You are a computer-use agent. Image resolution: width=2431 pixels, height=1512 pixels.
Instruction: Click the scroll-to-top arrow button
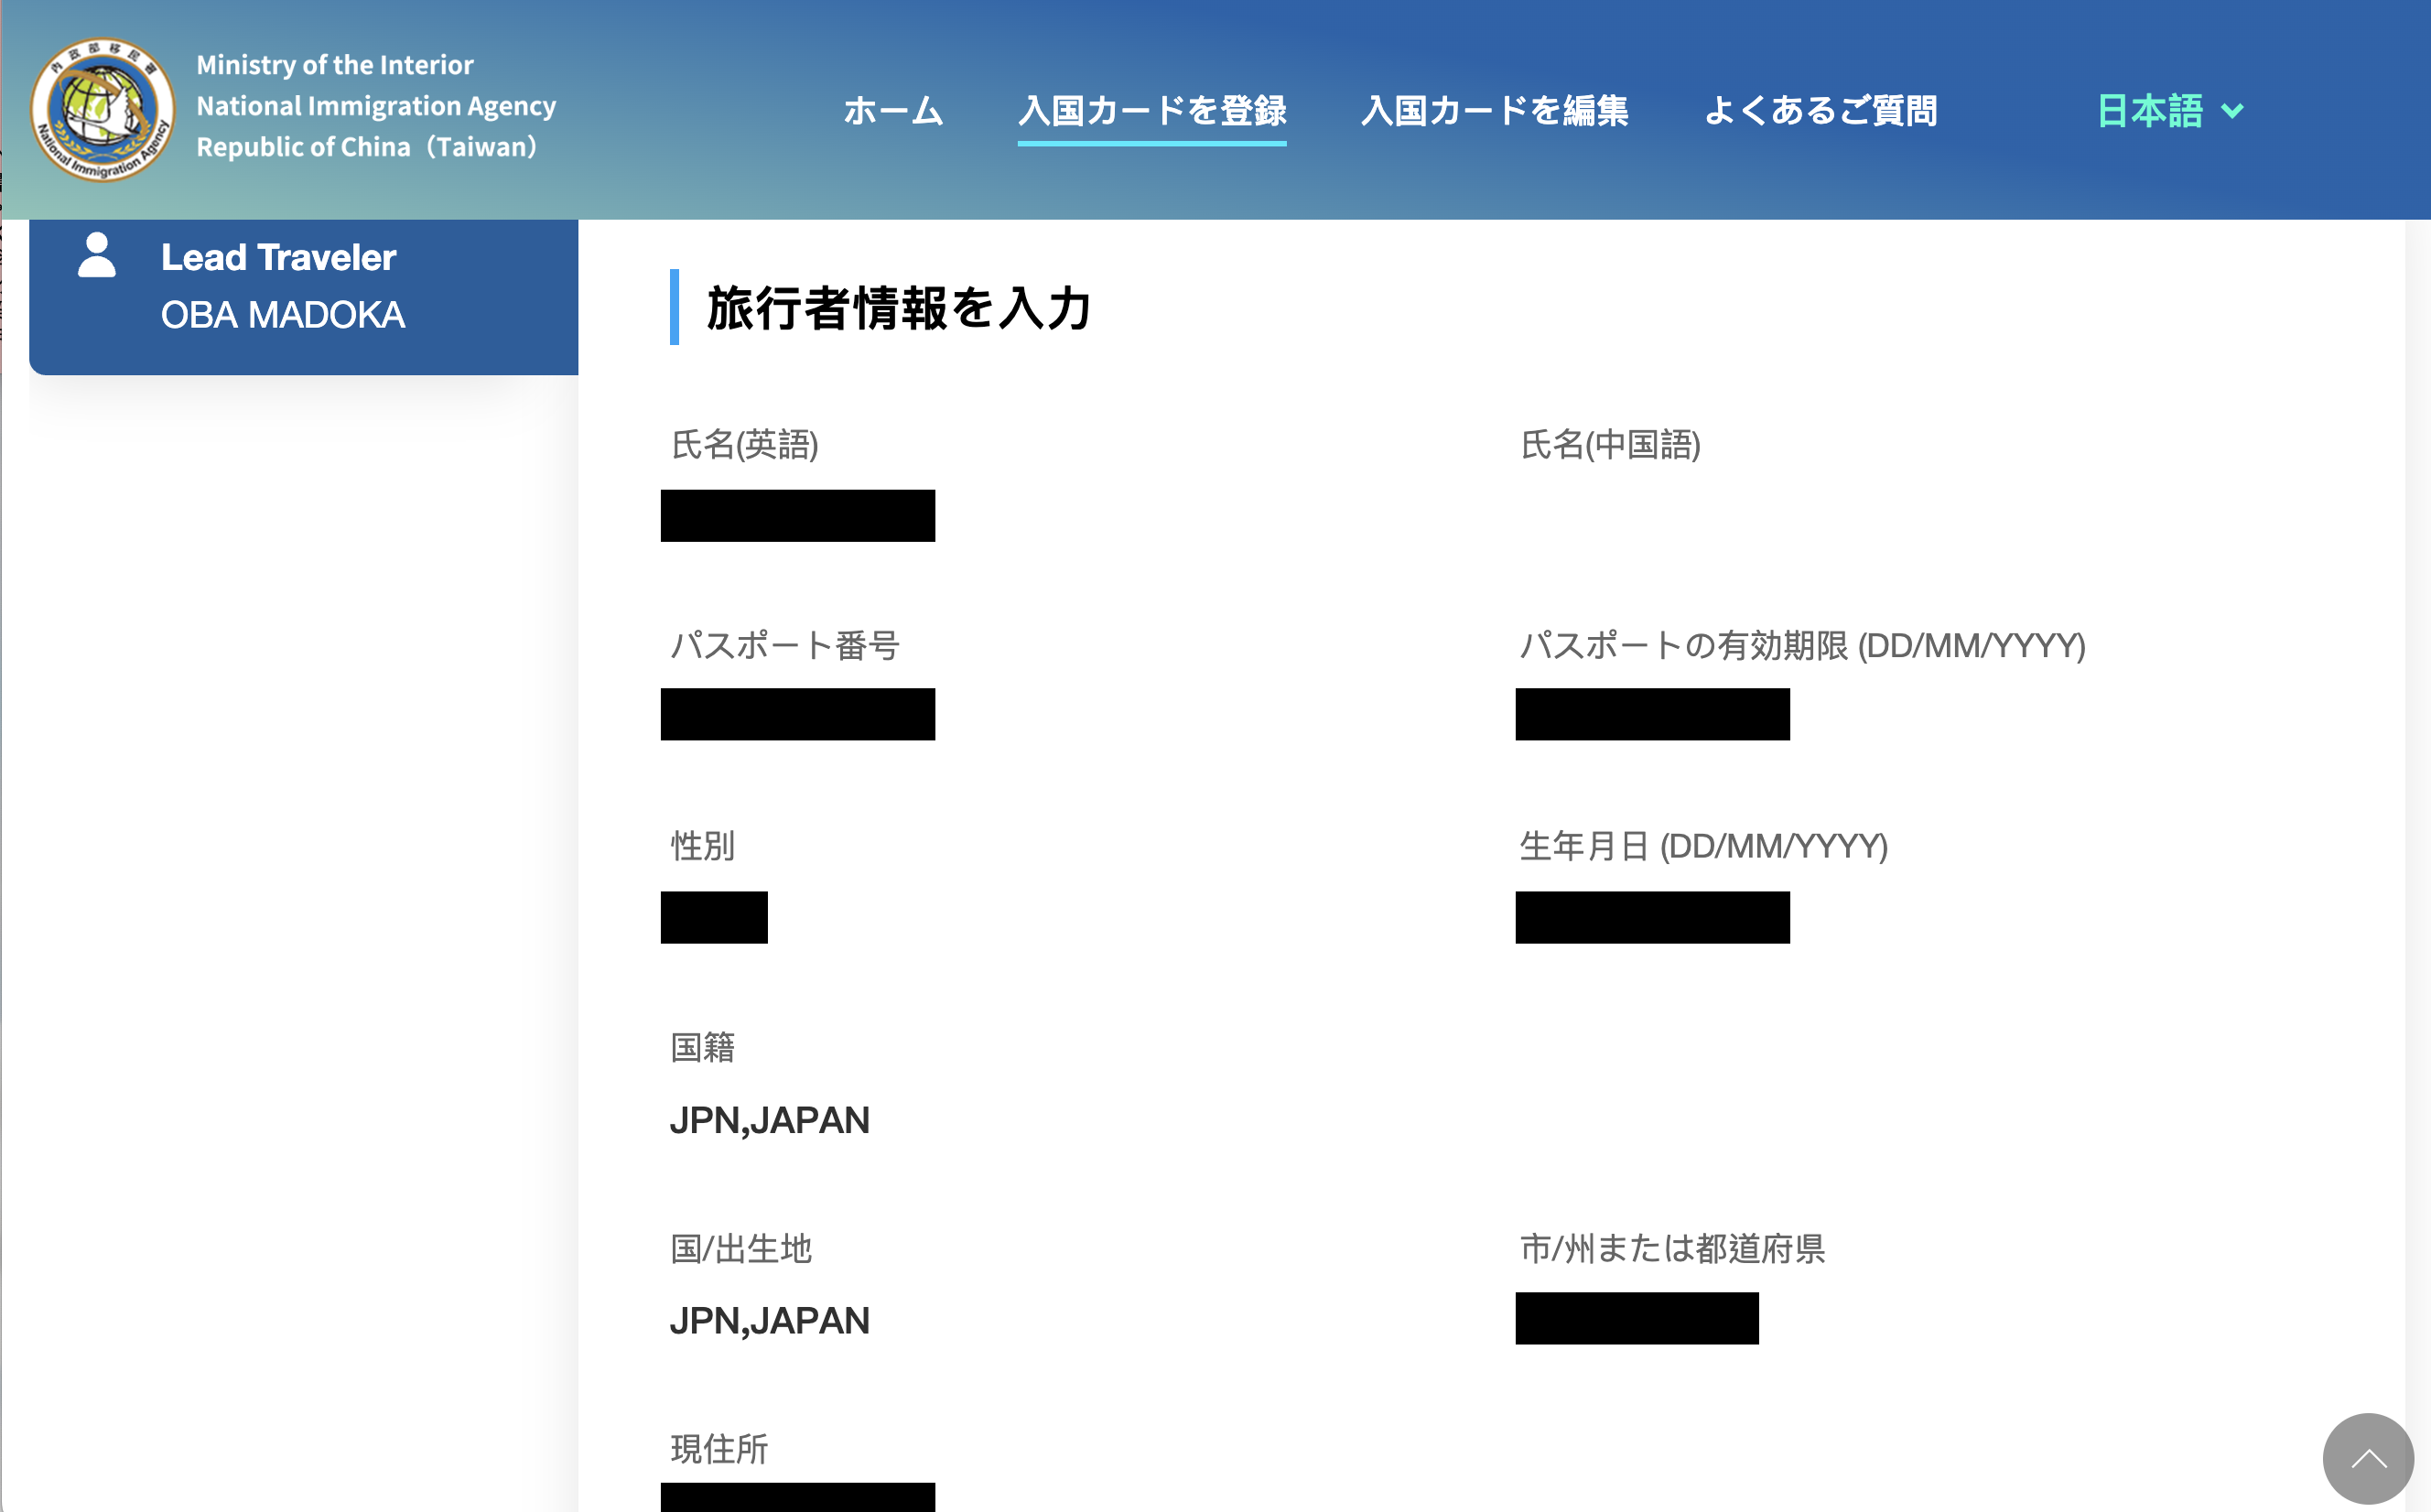click(2367, 1458)
